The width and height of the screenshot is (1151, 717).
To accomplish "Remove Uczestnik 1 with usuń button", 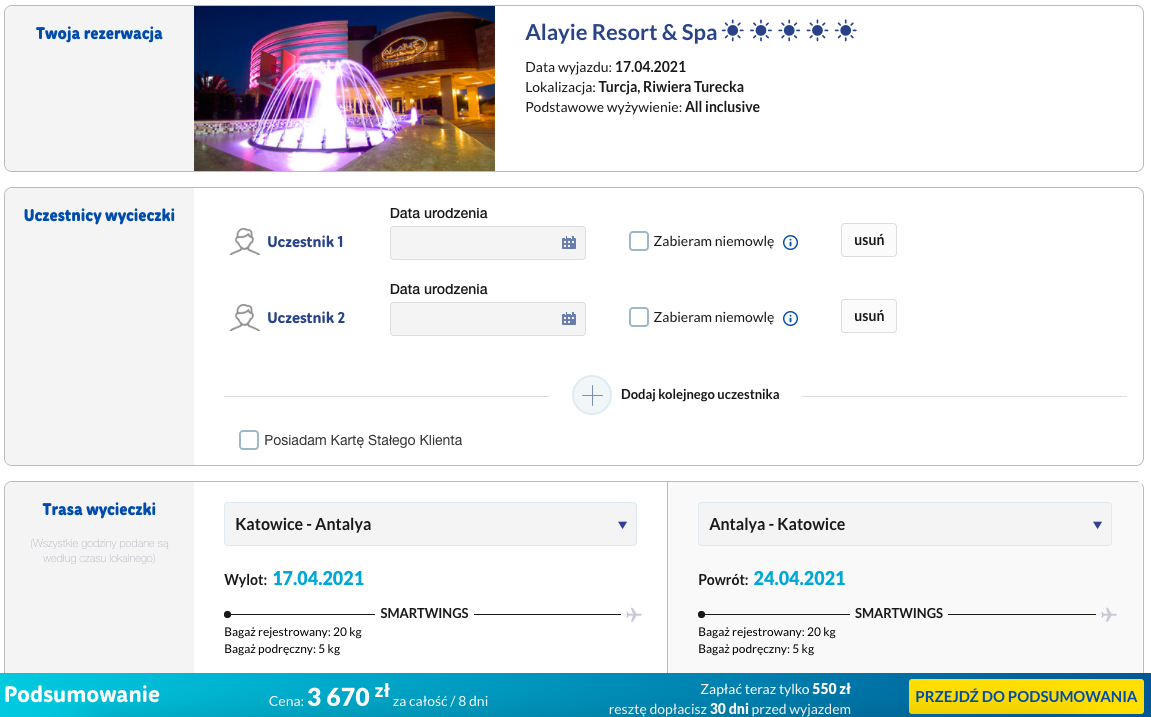I will [868, 240].
